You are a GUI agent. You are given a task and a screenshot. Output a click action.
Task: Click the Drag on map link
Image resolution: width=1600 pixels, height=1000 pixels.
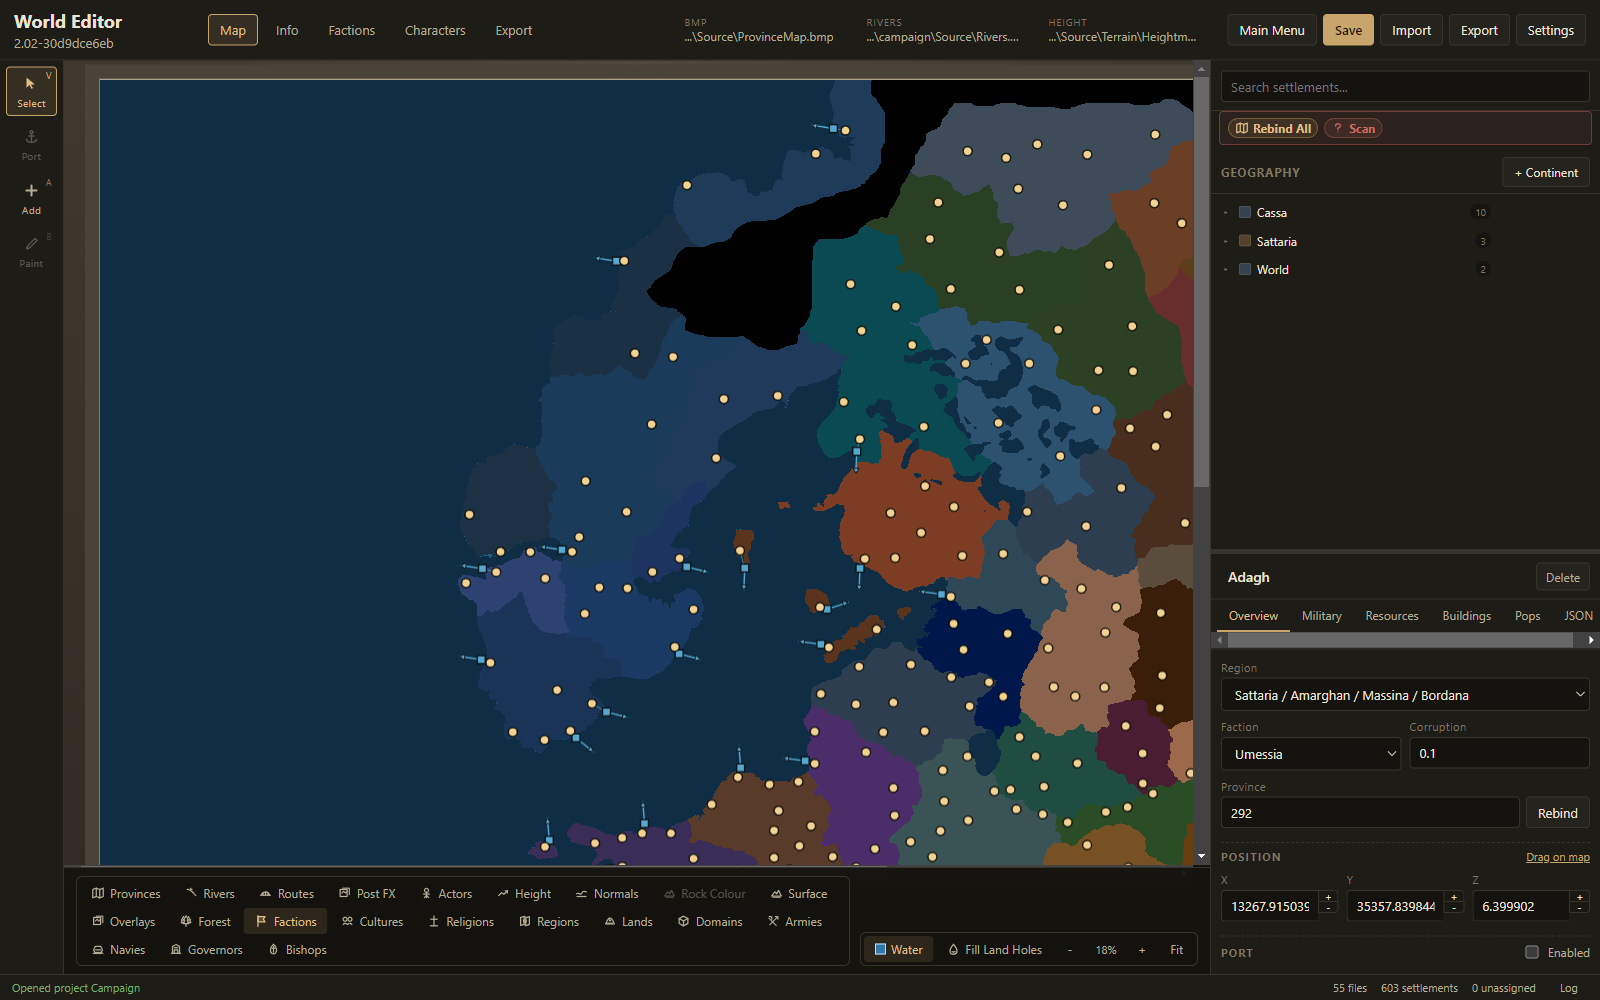tap(1558, 857)
